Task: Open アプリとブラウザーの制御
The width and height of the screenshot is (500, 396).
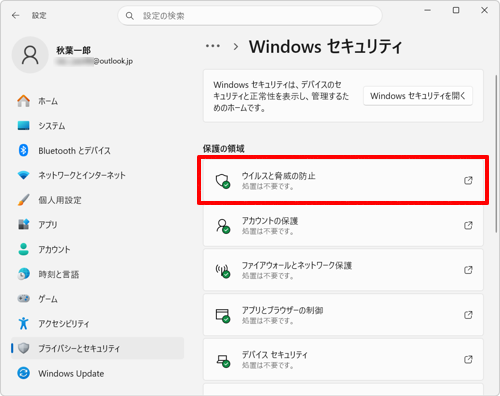Action: pyautogui.click(x=343, y=315)
